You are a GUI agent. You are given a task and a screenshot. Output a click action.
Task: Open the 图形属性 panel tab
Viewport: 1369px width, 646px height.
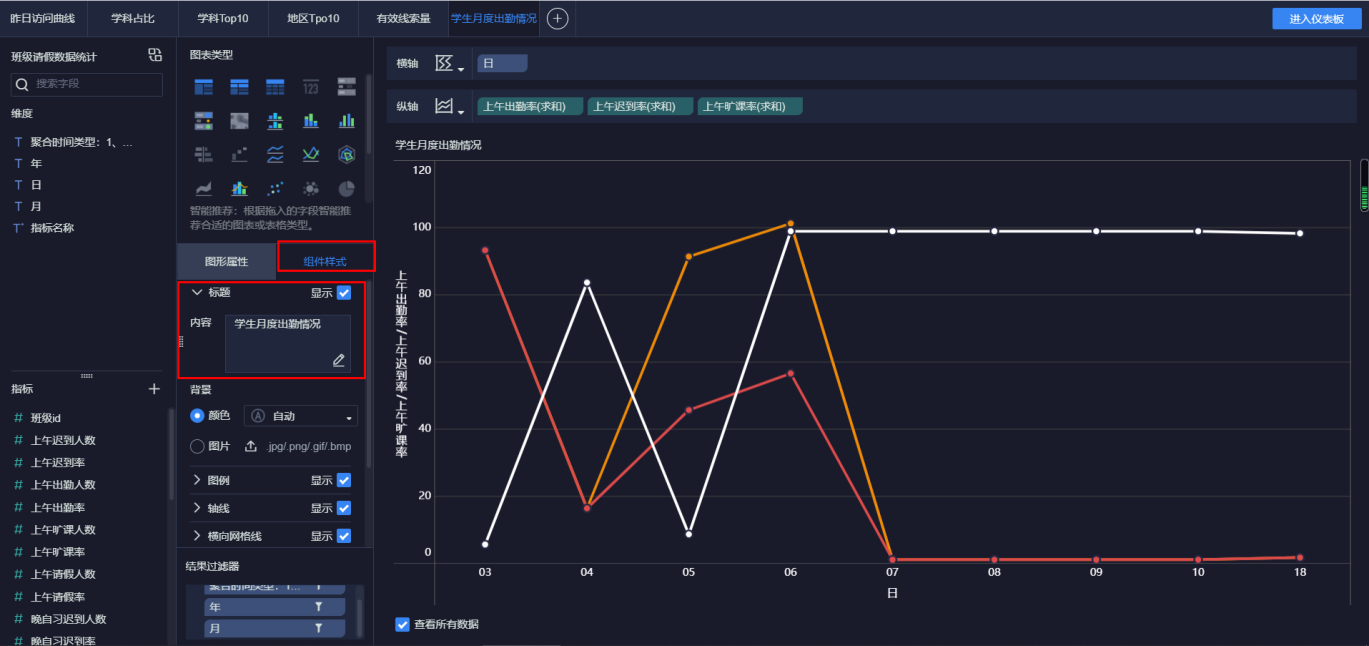click(x=226, y=261)
